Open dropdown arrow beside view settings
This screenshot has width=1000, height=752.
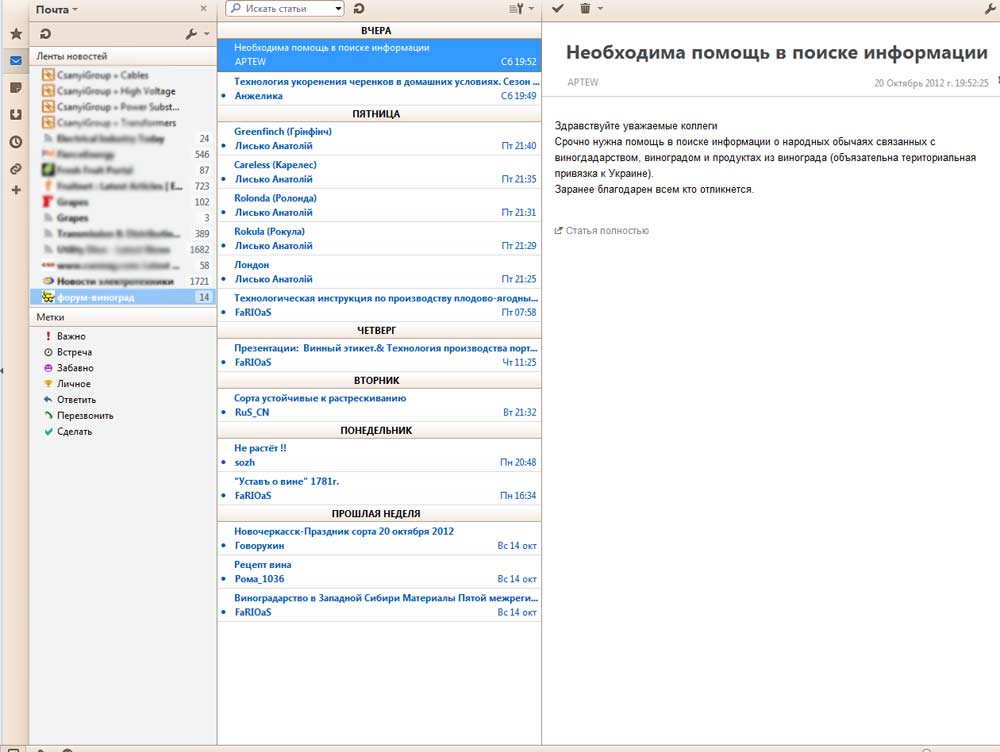click(531, 9)
